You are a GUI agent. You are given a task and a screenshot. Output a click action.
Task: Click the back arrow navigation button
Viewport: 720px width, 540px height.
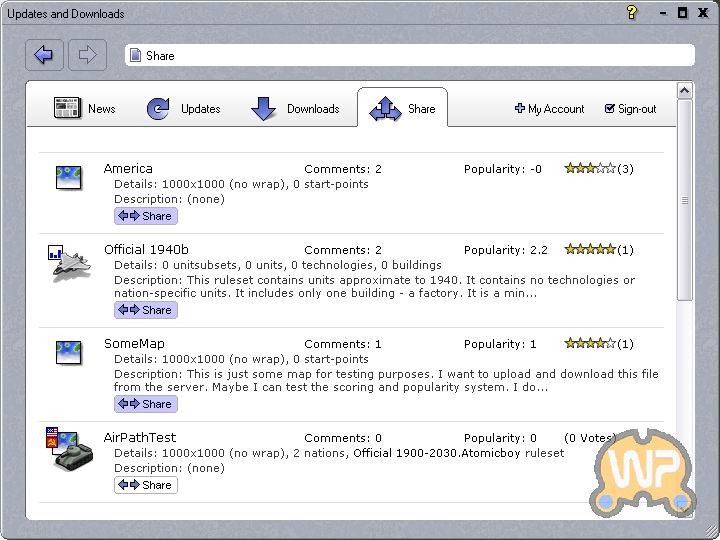44,55
